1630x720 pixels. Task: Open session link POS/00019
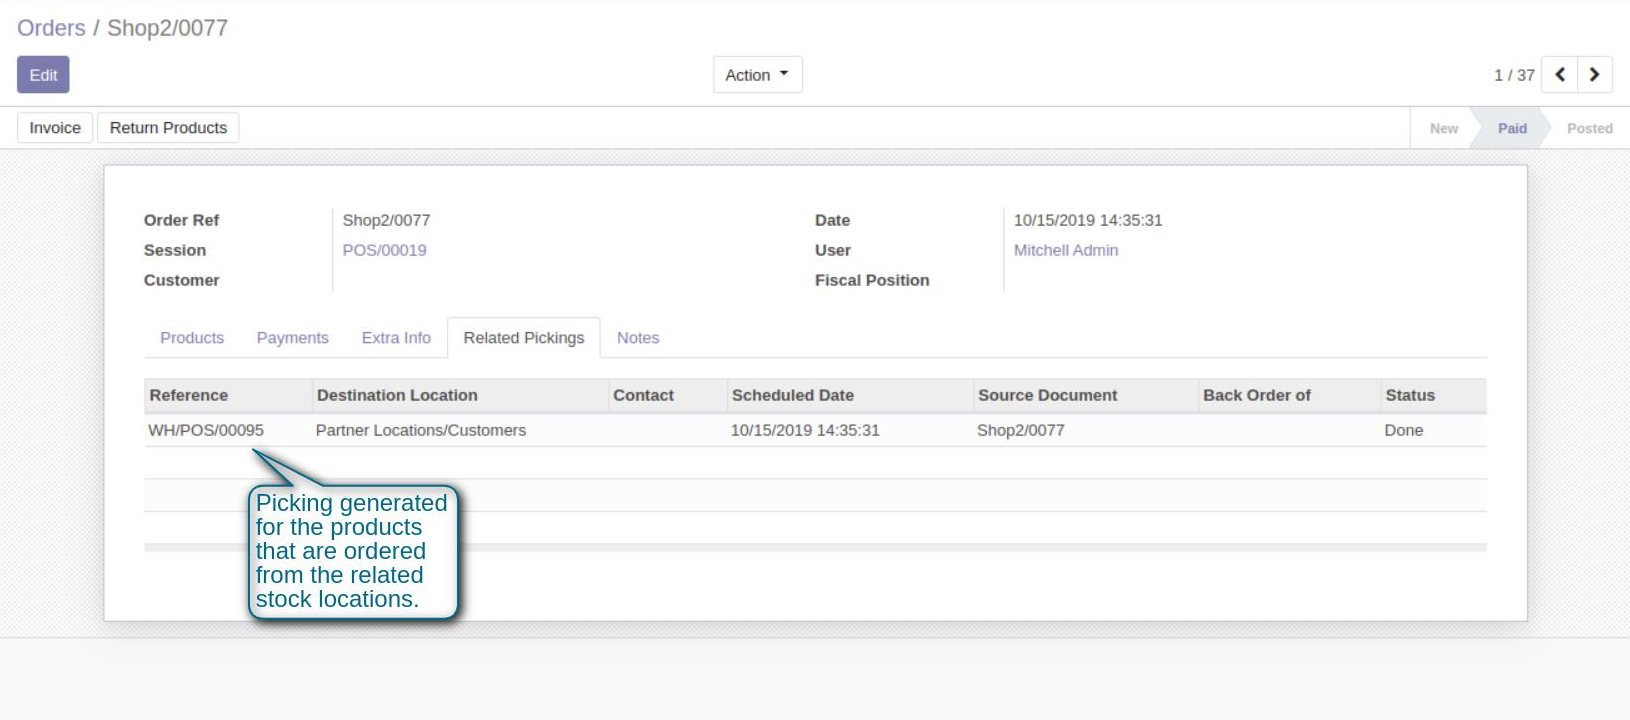click(x=384, y=250)
